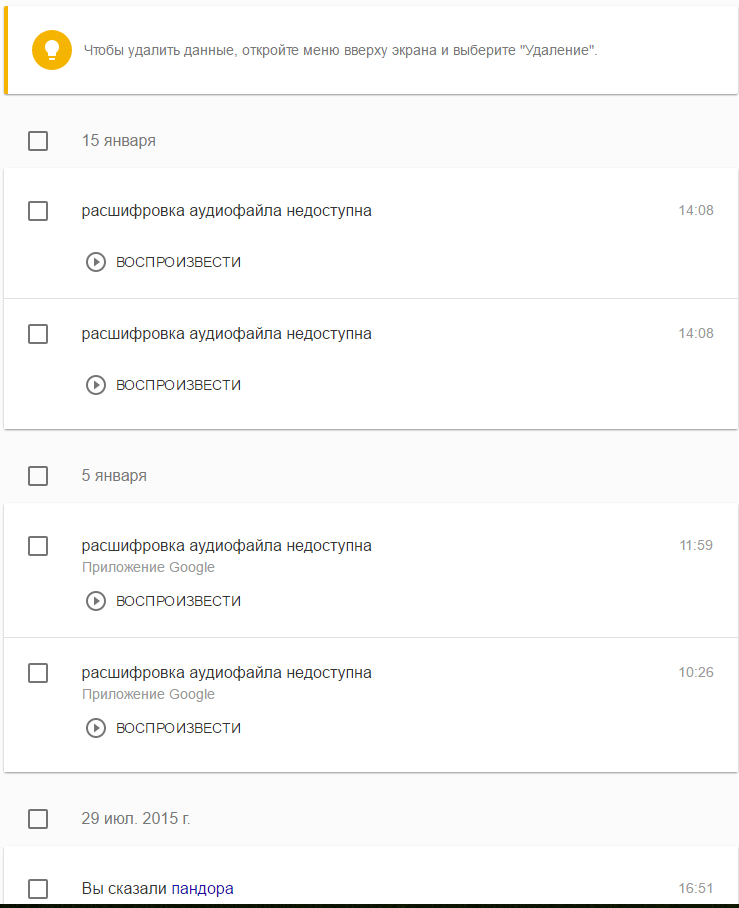Click the 5 января date header

(114, 476)
